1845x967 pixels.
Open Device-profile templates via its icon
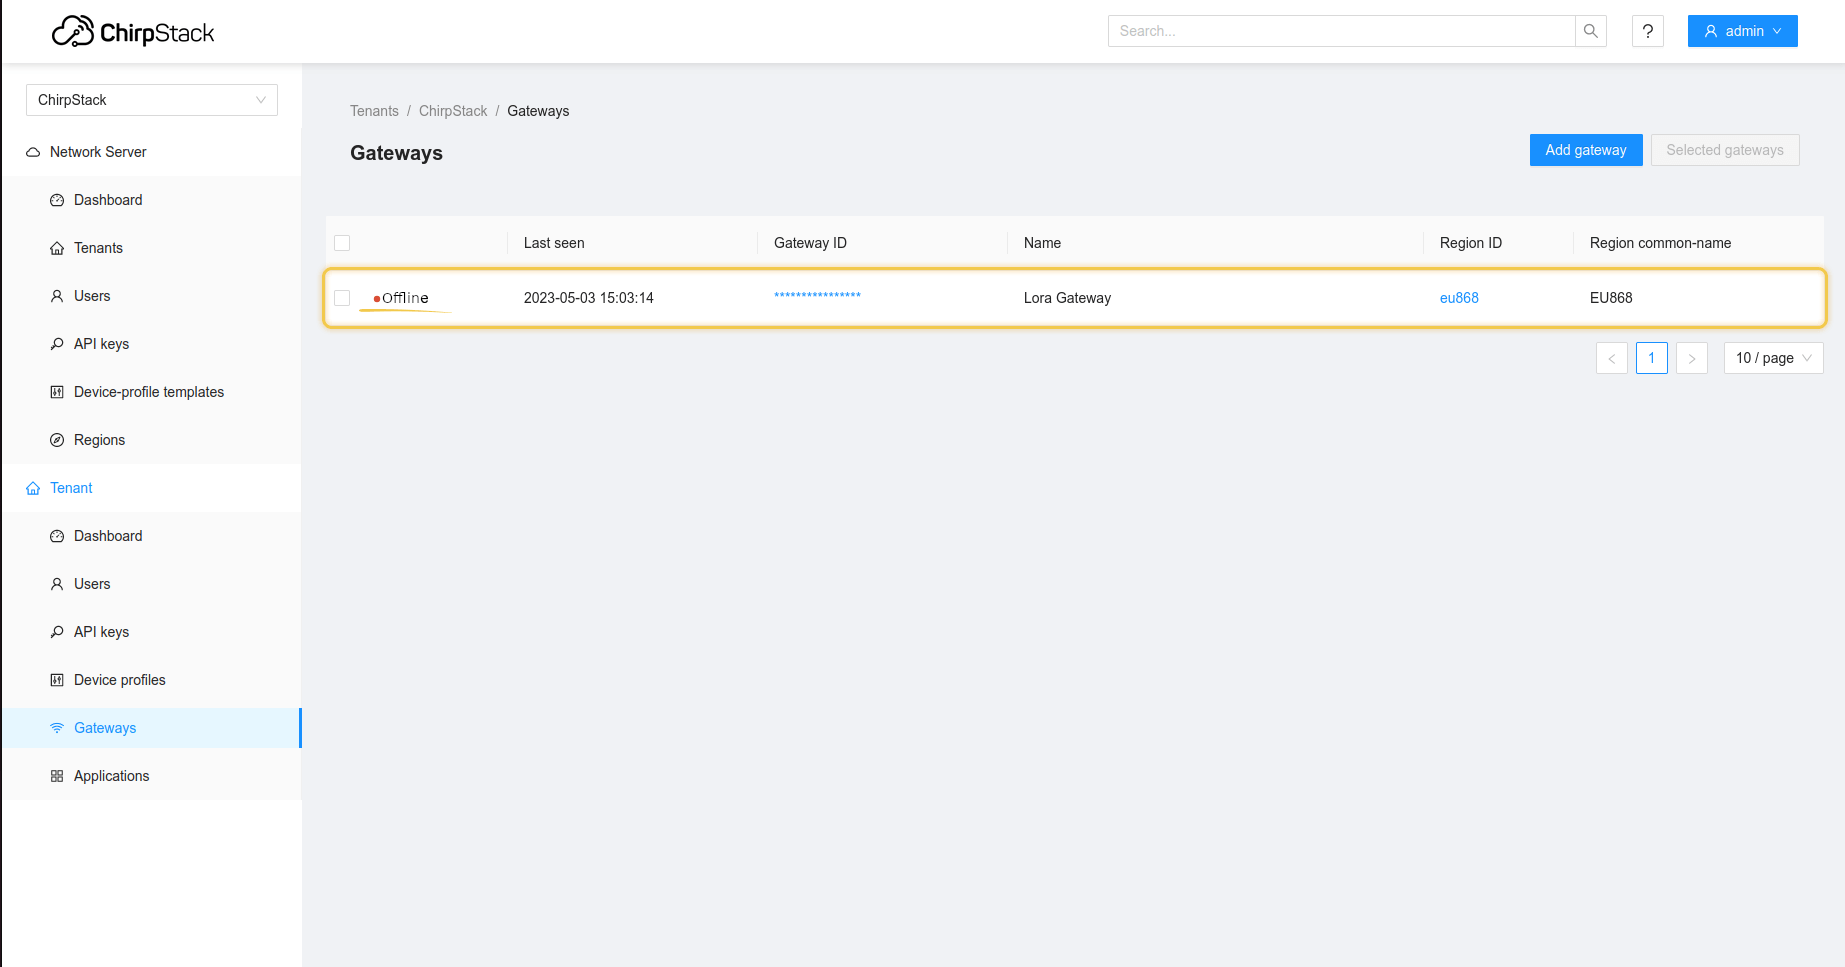pyautogui.click(x=57, y=391)
